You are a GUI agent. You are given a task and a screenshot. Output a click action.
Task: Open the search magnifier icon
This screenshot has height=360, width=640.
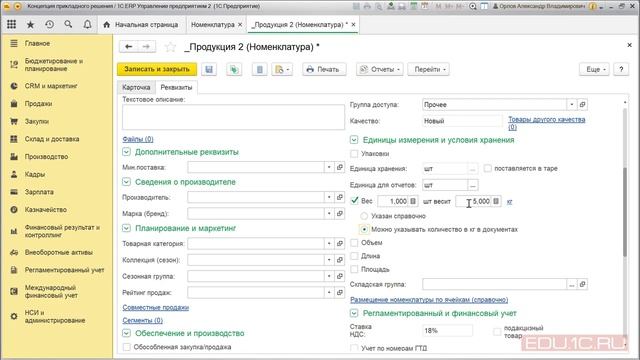68,24
